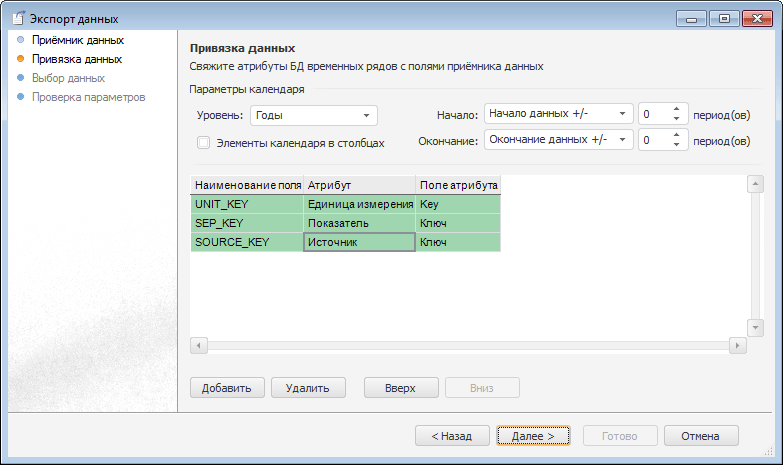Select the Приёмник данных wizard step

pyautogui.click(x=78, y=40)
